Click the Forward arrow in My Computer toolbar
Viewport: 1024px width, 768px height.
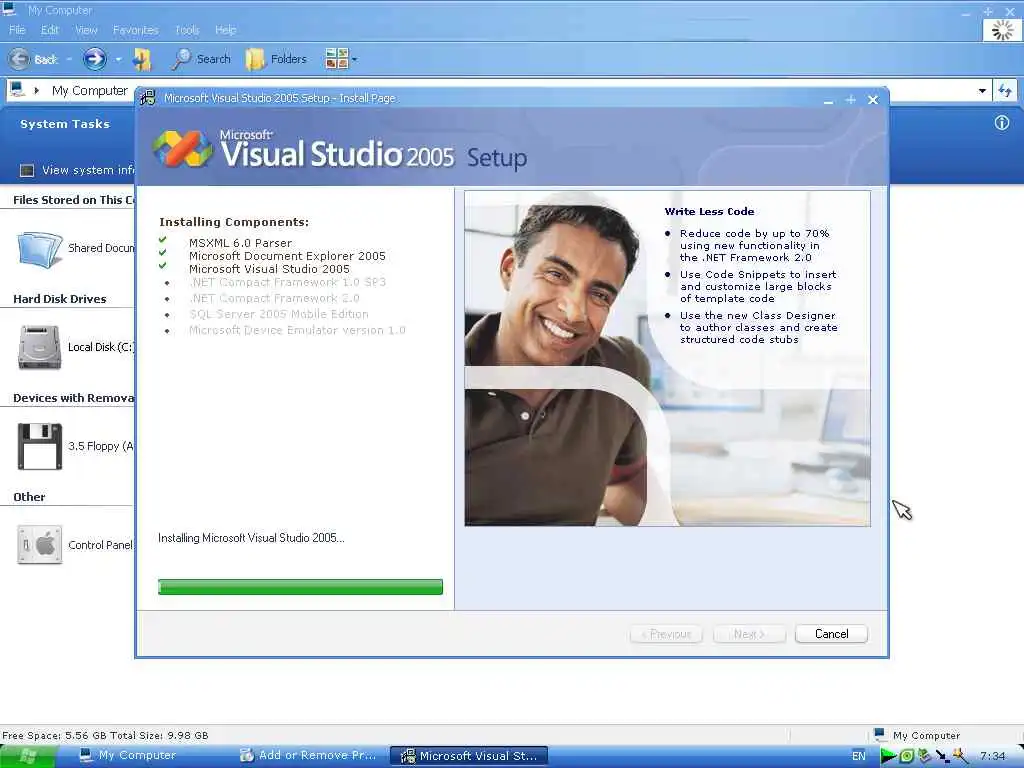pyautogui.click(x=95, y=59)
